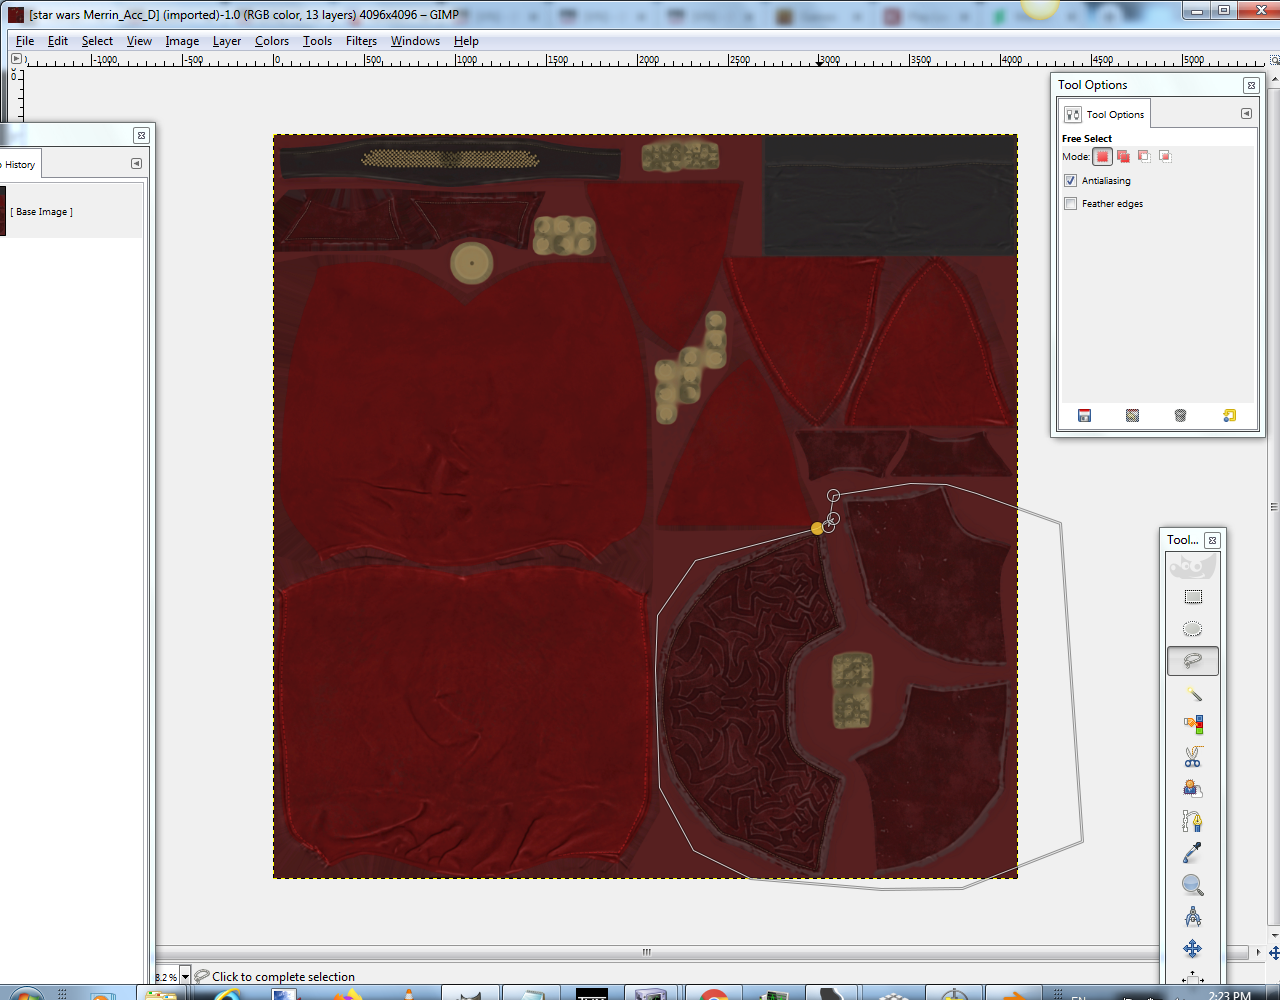Select the Color Picker eyedropper tool
The image size is (1280, 1000).
point(1193,853)
